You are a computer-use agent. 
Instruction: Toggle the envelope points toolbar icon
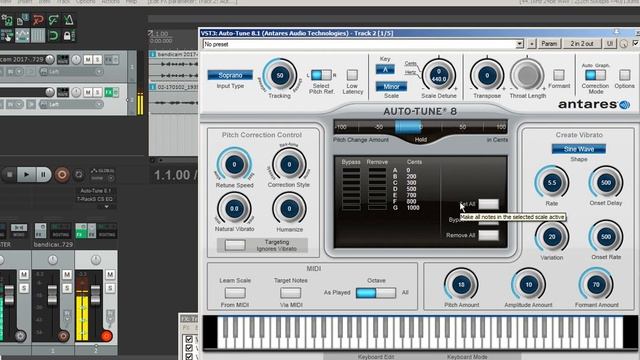tap(22, 36)
